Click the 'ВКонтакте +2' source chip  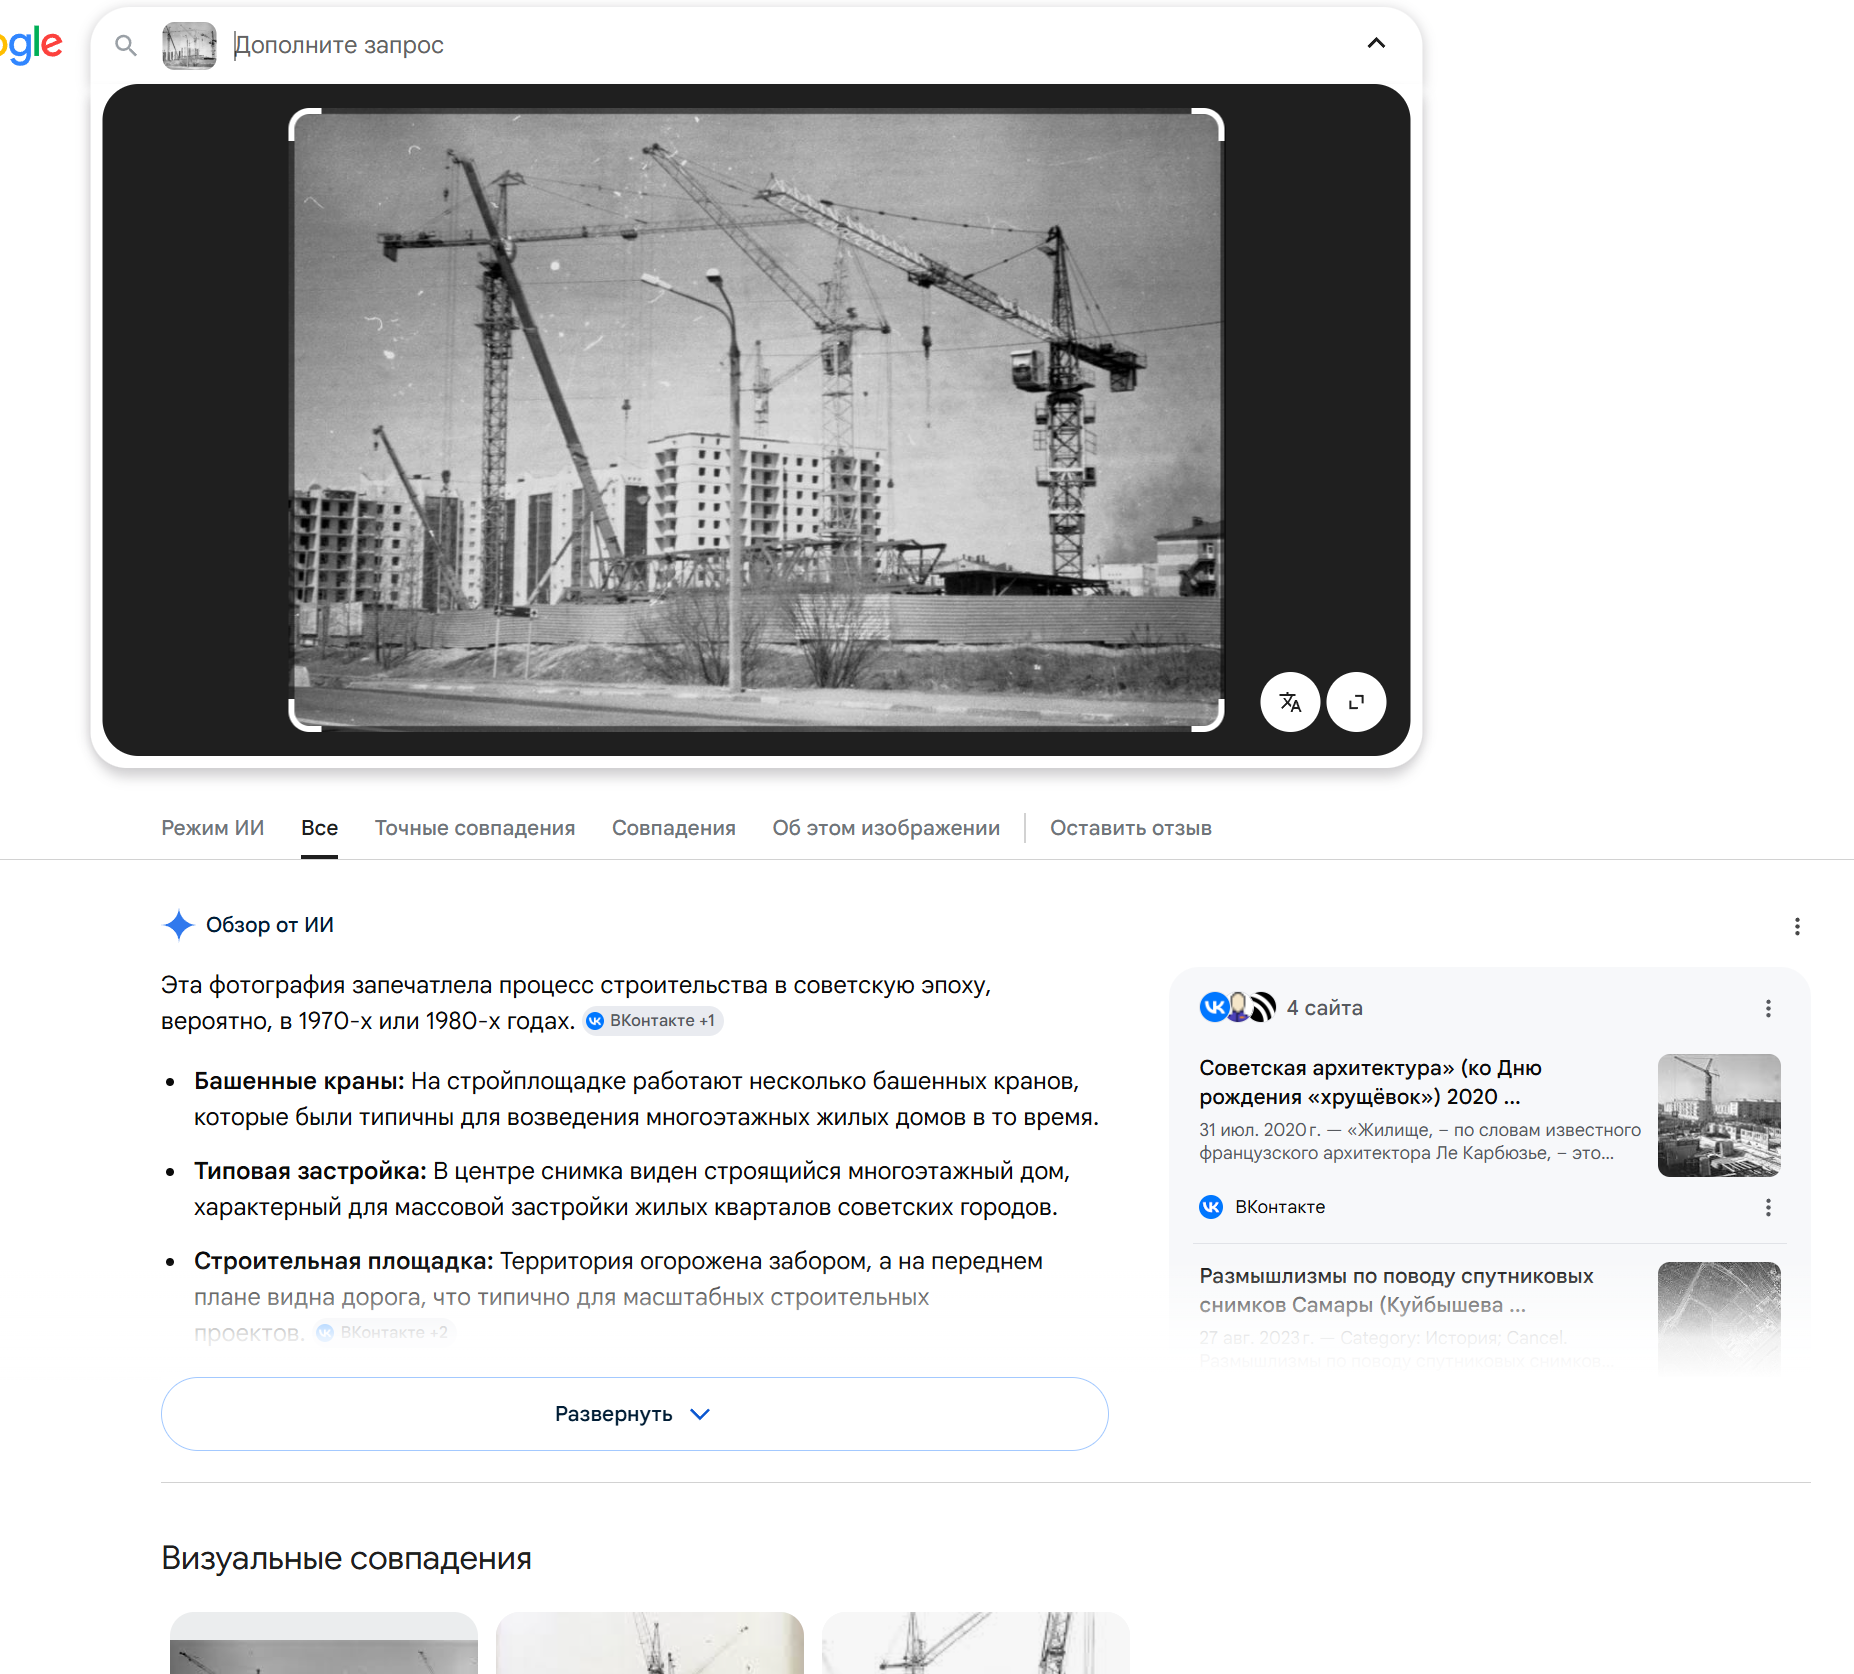pos(384,1332)
